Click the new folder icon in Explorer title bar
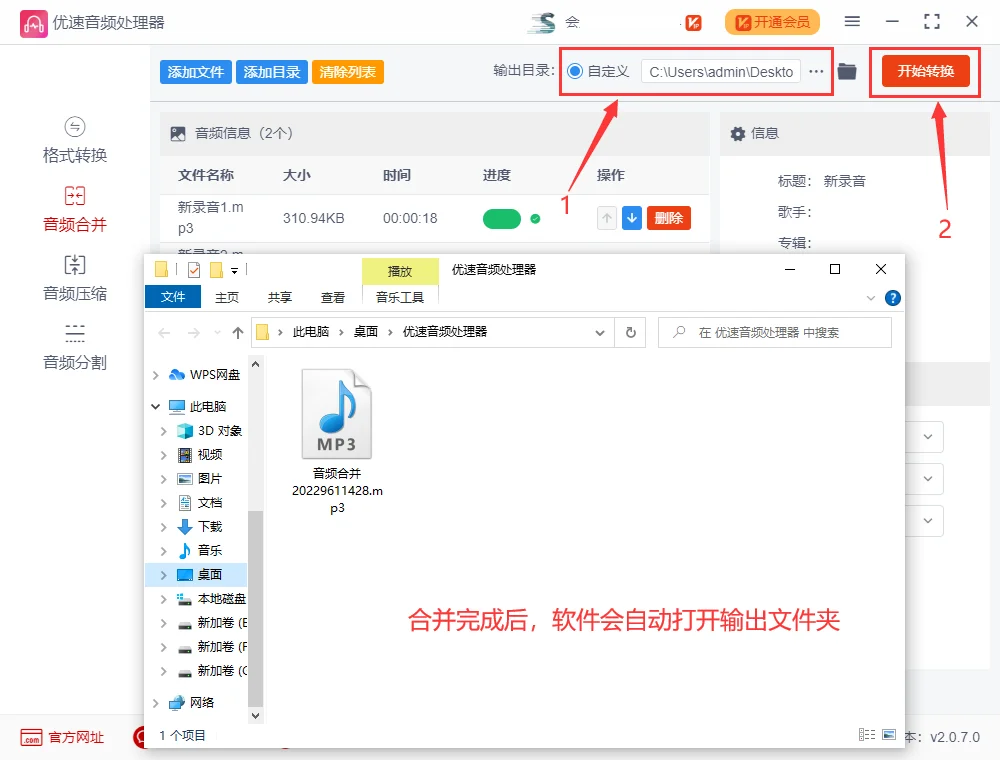Image resolution: width=1000 pixels, height=760 pixels. click(x=217, y=270)
